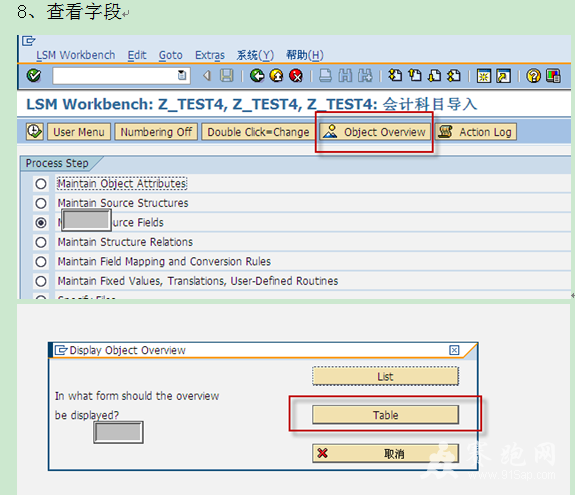This screenshot has width=575, height=495.
Task: Select the Maintain Object Attributes radio button
Action: pyautogui.click(x=41, y=184)
